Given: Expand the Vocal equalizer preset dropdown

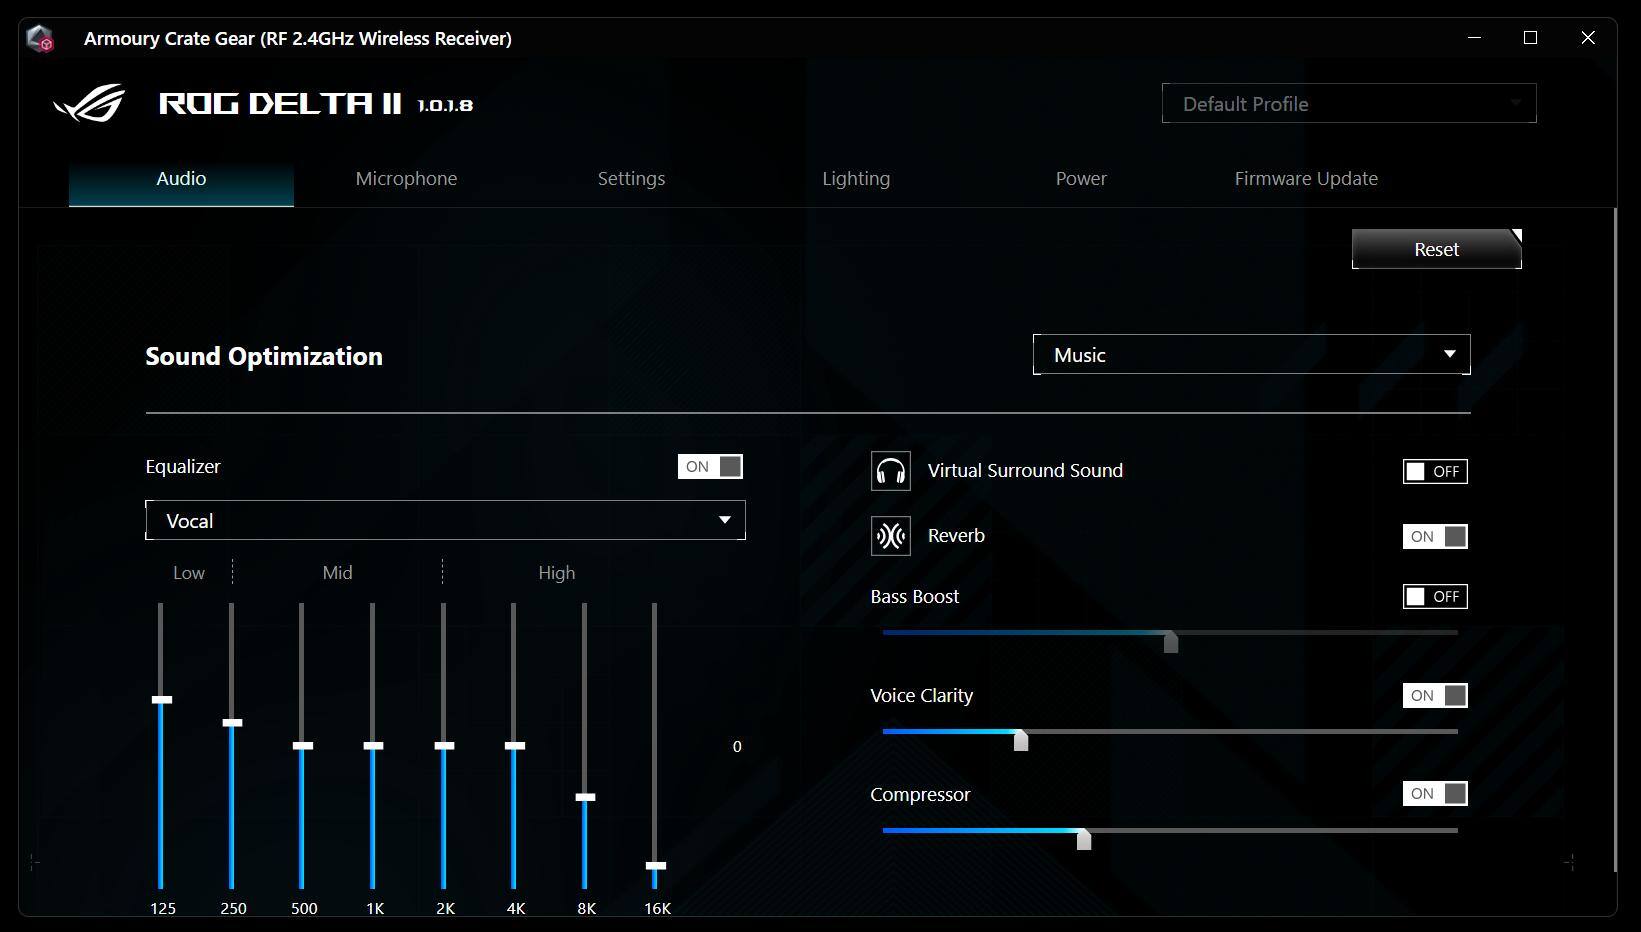Looking at the screenshot, I should (445, 521).
